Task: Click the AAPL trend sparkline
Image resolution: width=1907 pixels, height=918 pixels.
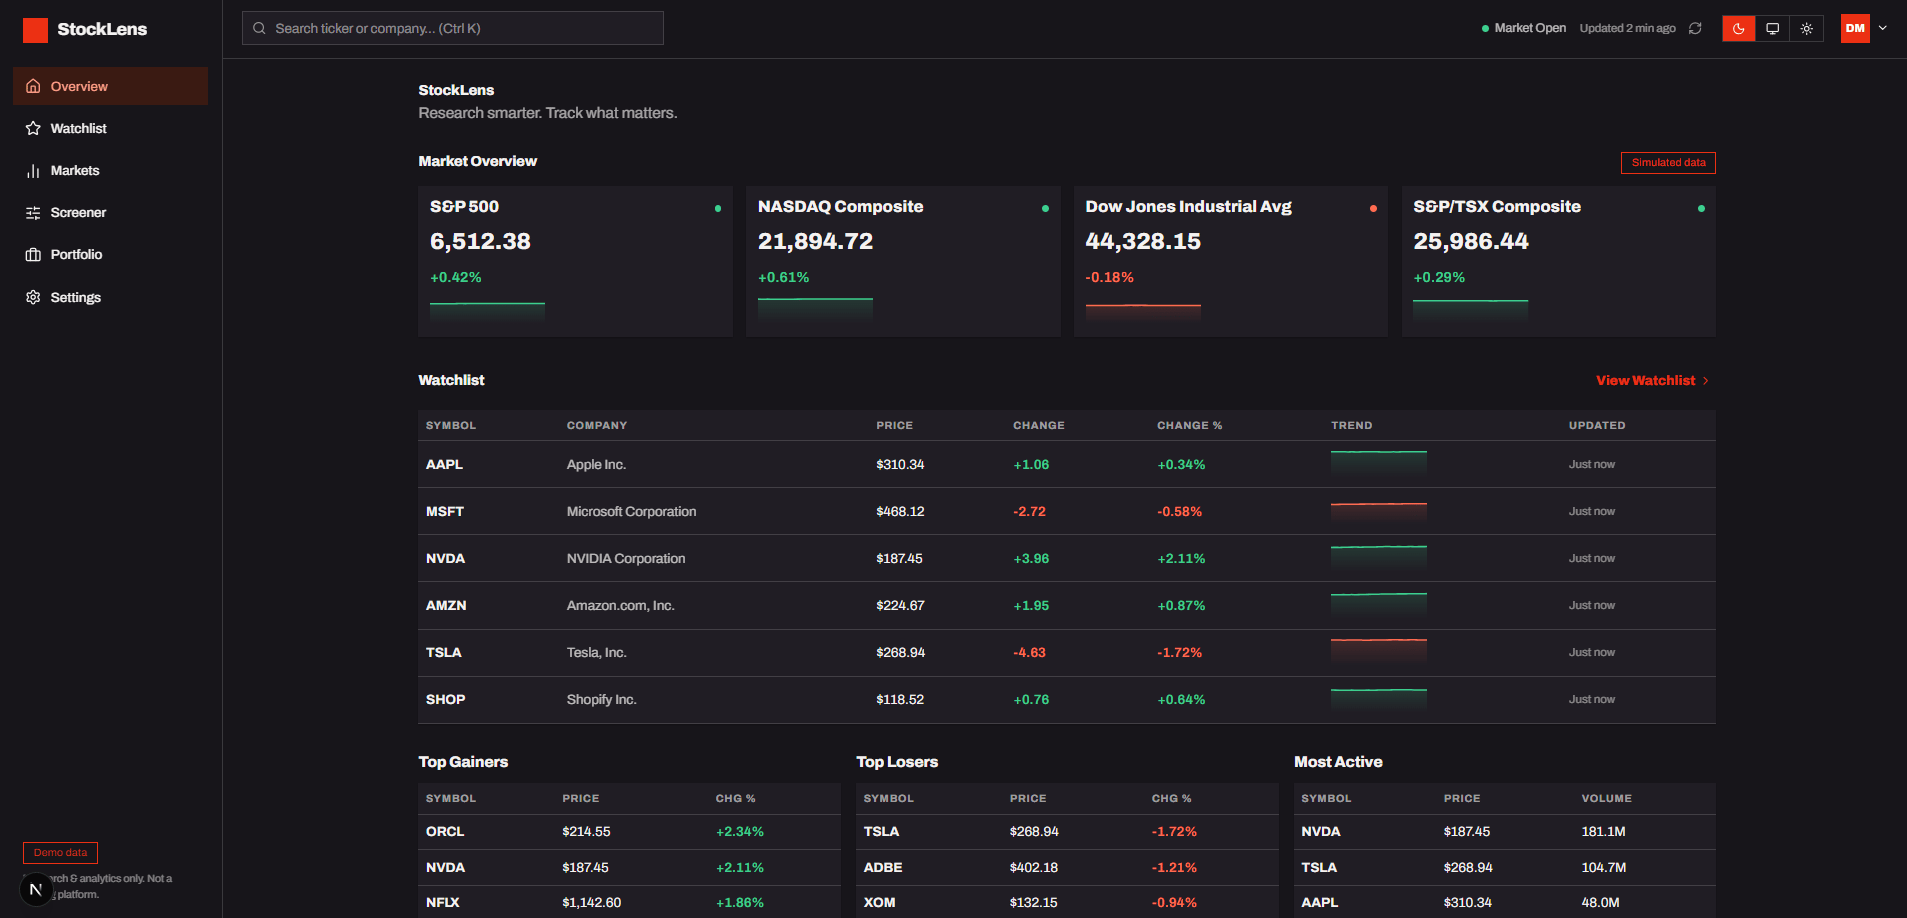Action: (x=1379, y=462)
